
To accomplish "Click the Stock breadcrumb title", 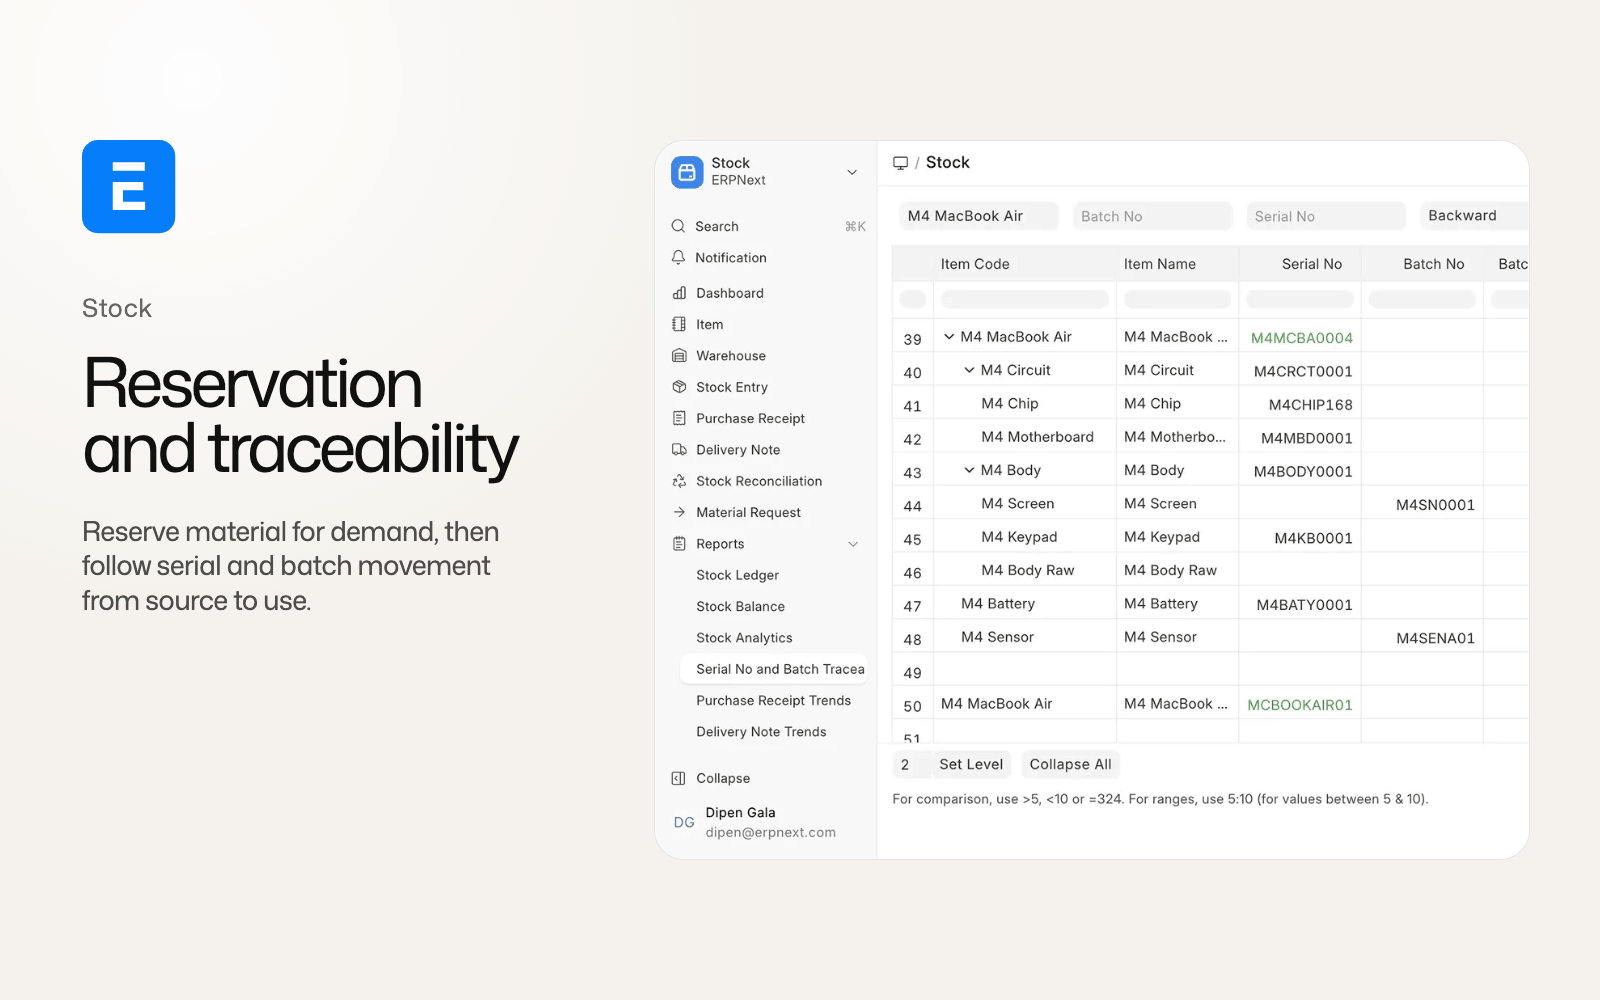I will 947,163.
